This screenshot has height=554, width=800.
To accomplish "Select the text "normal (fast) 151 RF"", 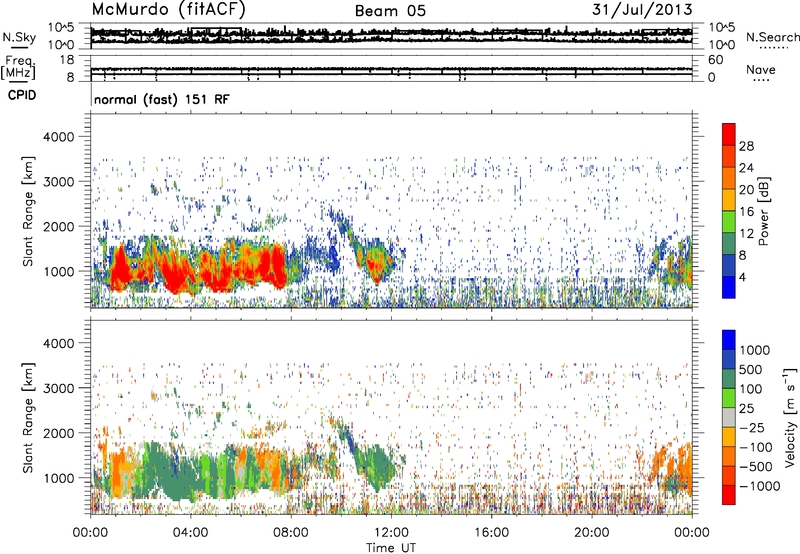I will coord(162,99).
